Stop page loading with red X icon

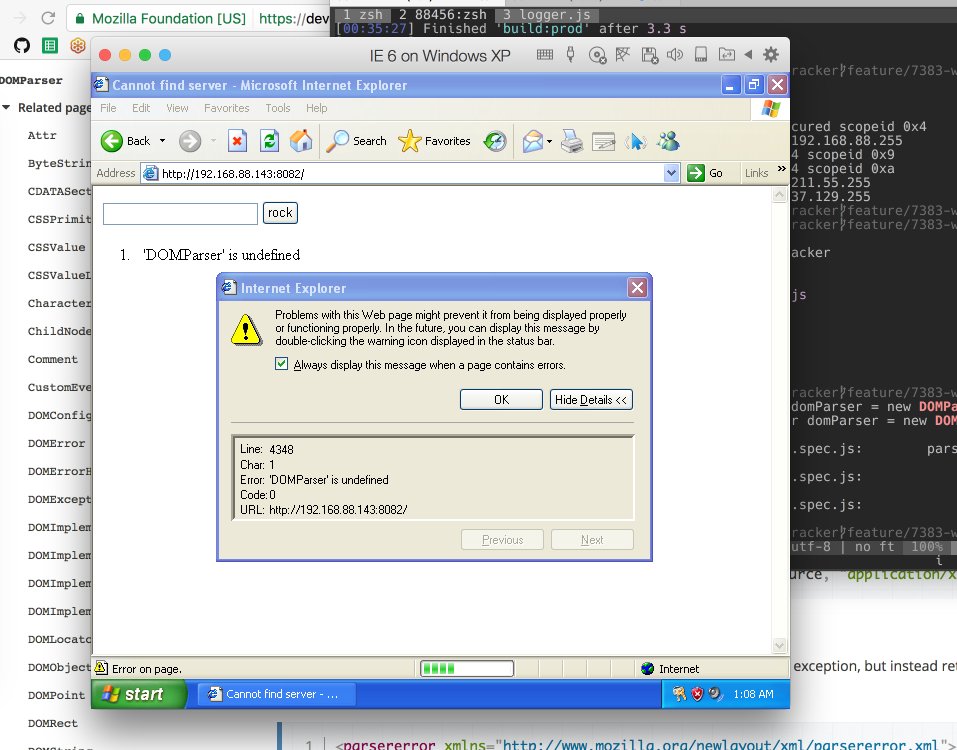[237, 141]
